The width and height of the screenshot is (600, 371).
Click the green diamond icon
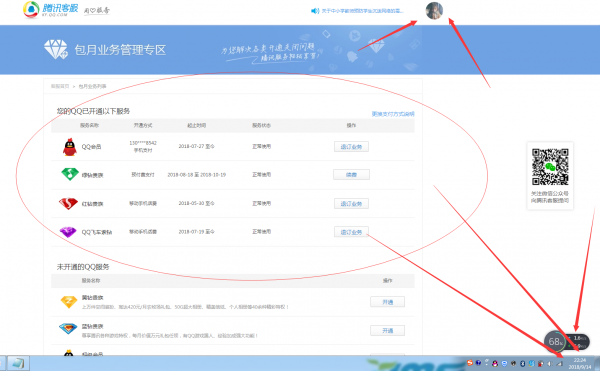click(70, 174)
